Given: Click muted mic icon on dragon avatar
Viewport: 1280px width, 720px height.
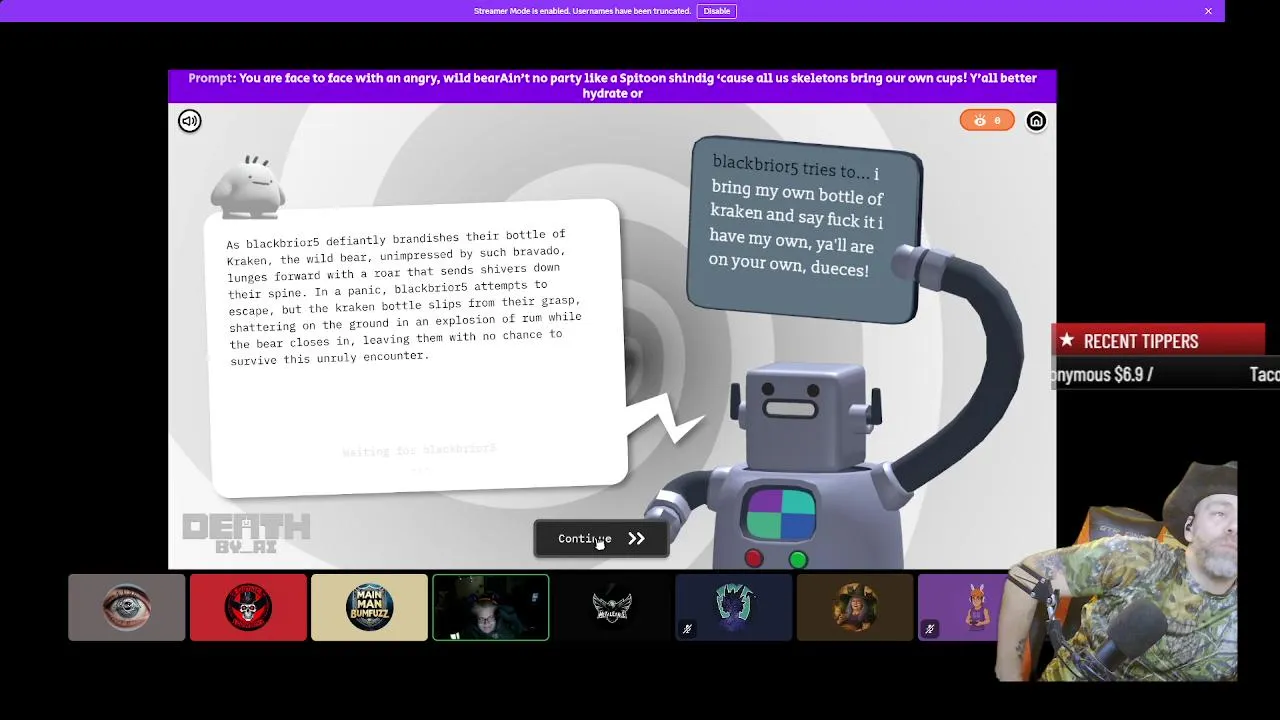Looking at the screenshot, I should [x=687, y=629].
